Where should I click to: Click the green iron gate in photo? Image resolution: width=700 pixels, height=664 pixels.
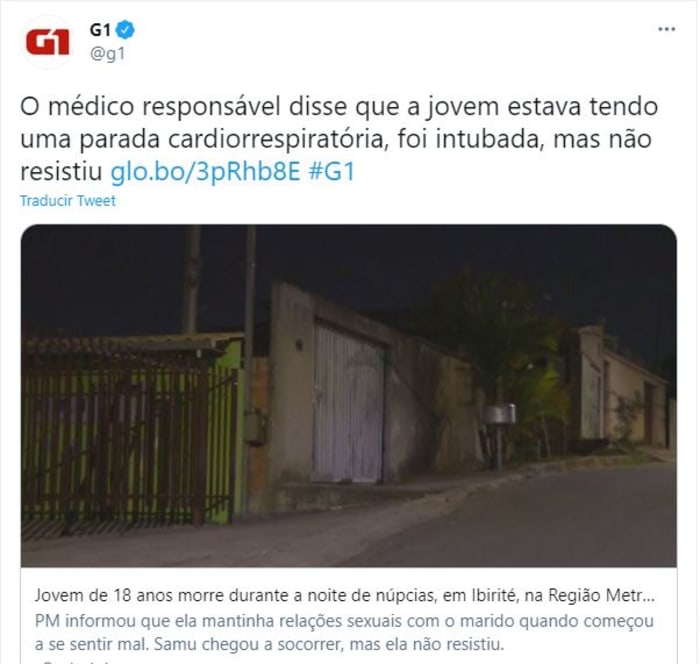coord(129,442)
